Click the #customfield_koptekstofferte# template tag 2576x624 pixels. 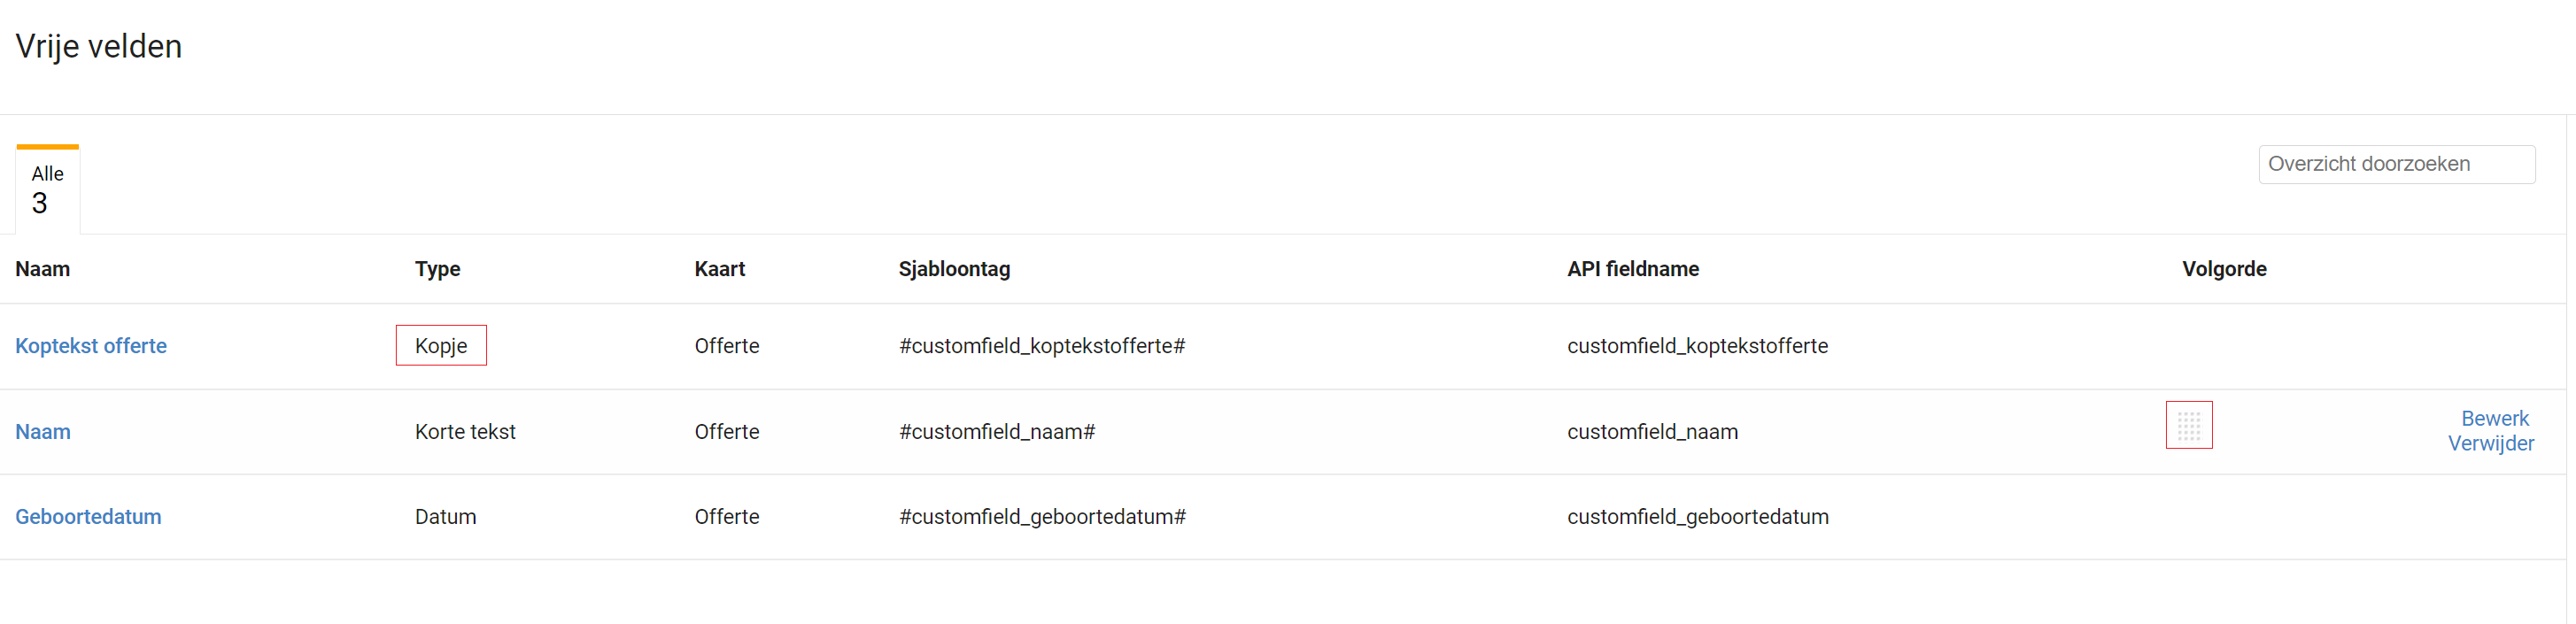click(x=1041, y=346)
